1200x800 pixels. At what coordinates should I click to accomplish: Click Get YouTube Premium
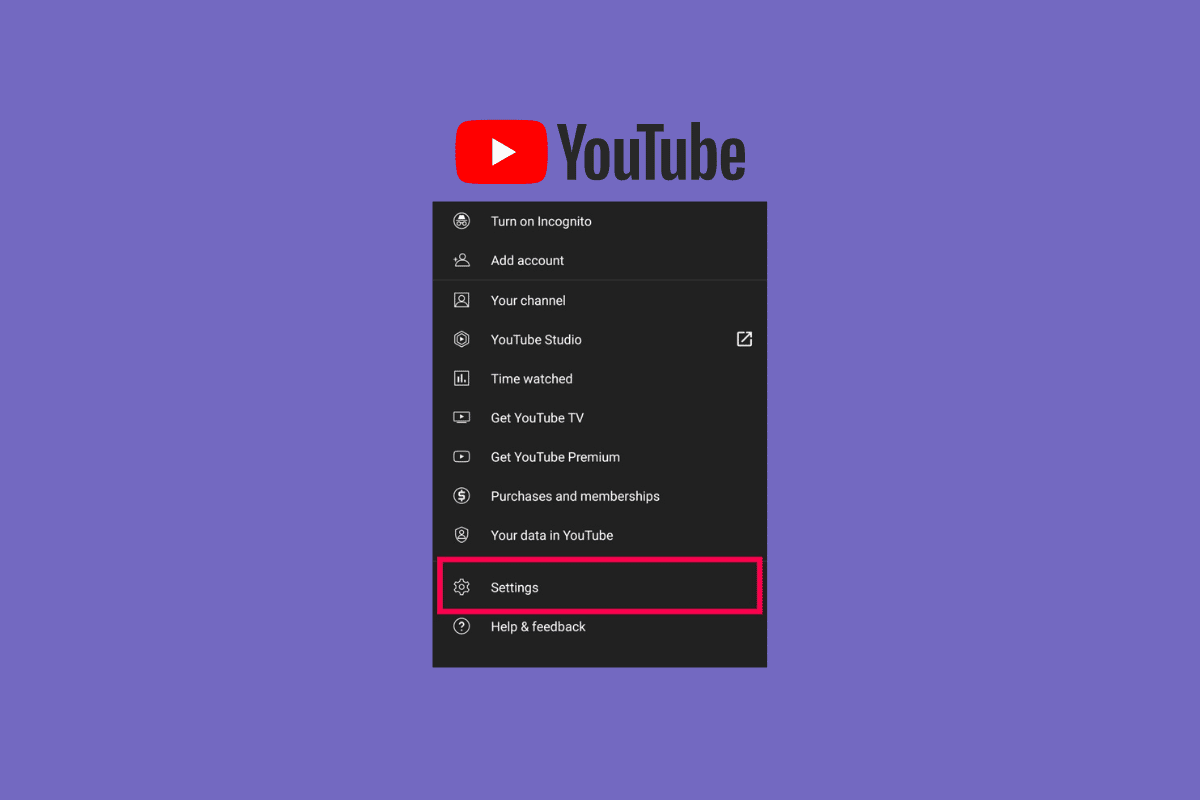point(555,457)
